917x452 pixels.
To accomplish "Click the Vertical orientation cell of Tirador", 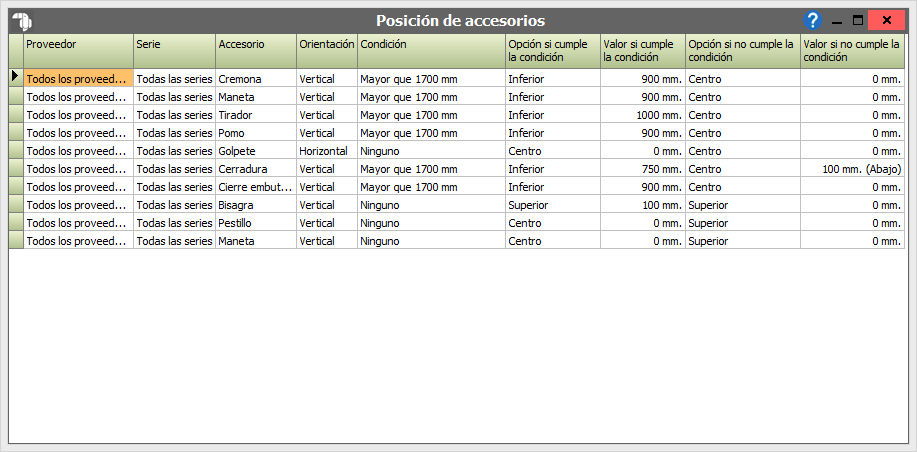I will [x=328, y=115].
